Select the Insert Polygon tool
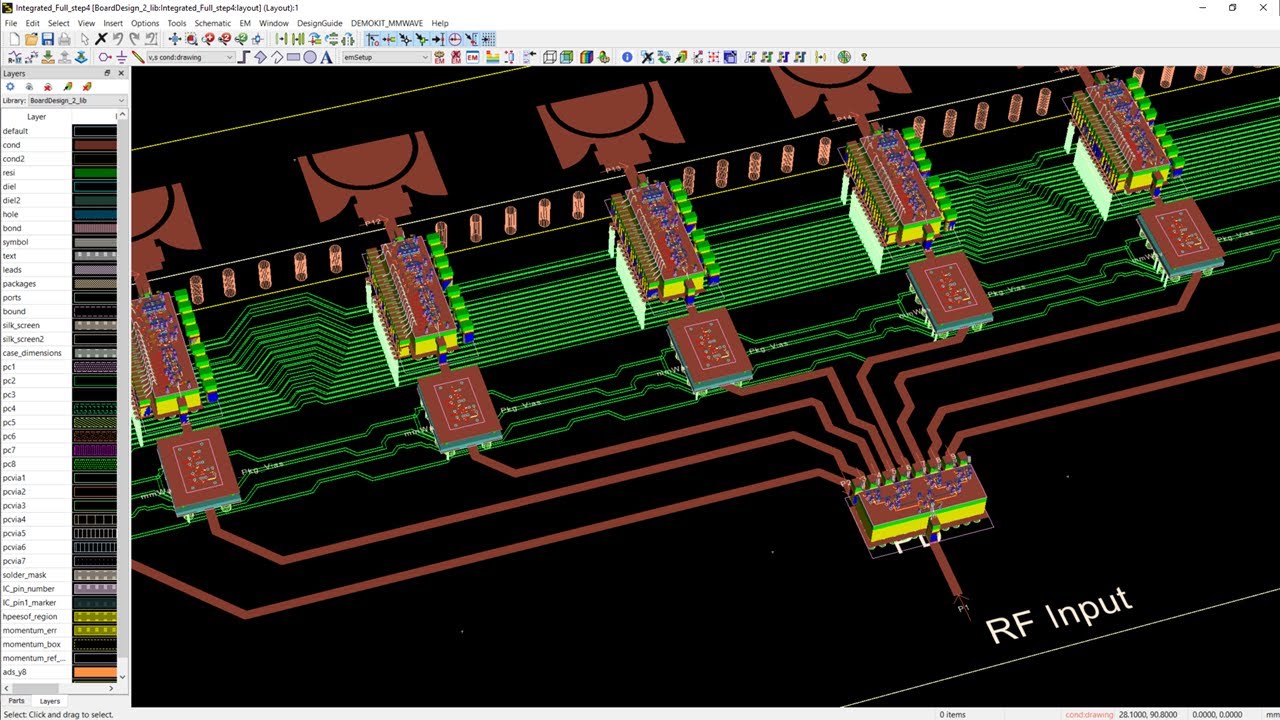The image size is (1280, 720). click(x=260, y=57)
